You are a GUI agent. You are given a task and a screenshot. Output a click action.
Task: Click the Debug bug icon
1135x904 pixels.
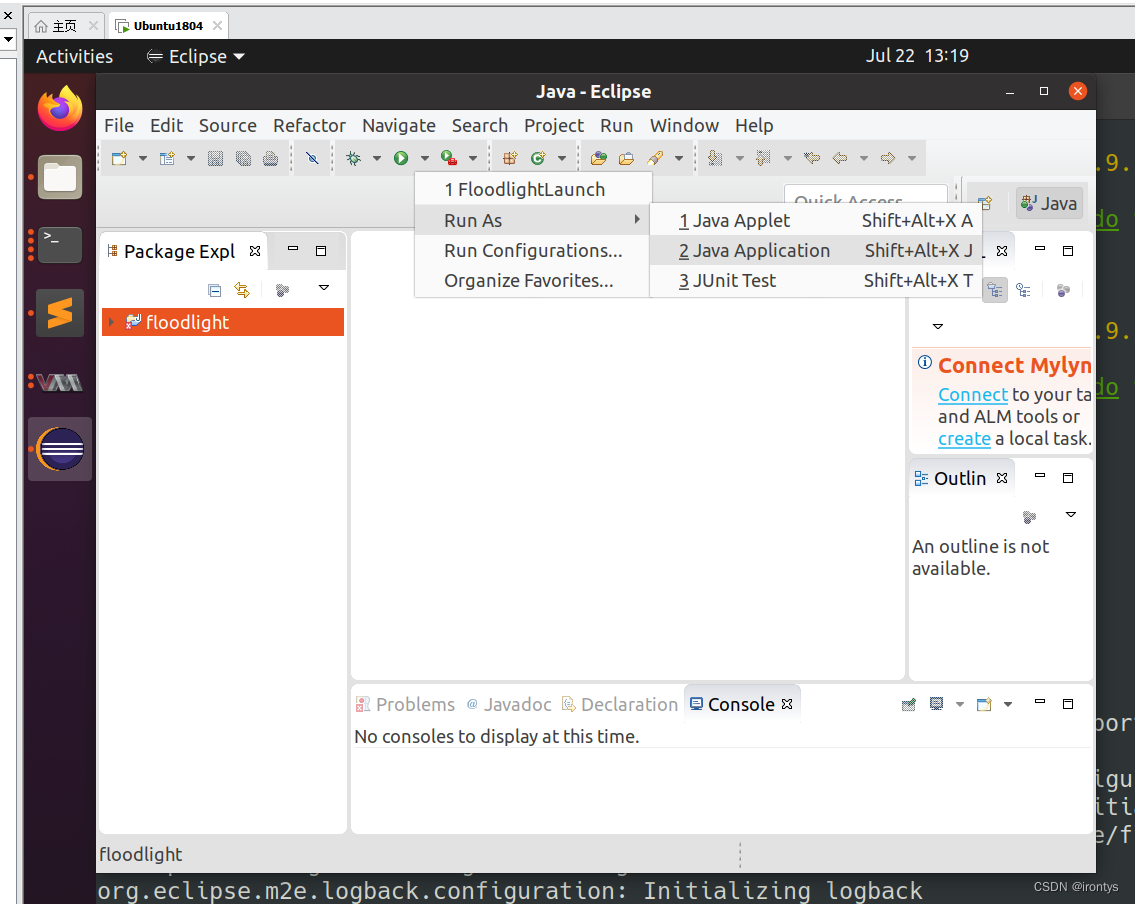[x=354, y=158]
